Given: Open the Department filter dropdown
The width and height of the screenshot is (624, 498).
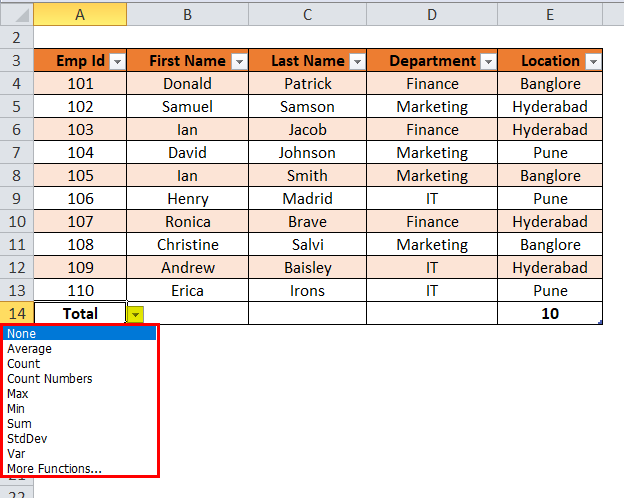Looking at the screenshot, I should 487,61.
